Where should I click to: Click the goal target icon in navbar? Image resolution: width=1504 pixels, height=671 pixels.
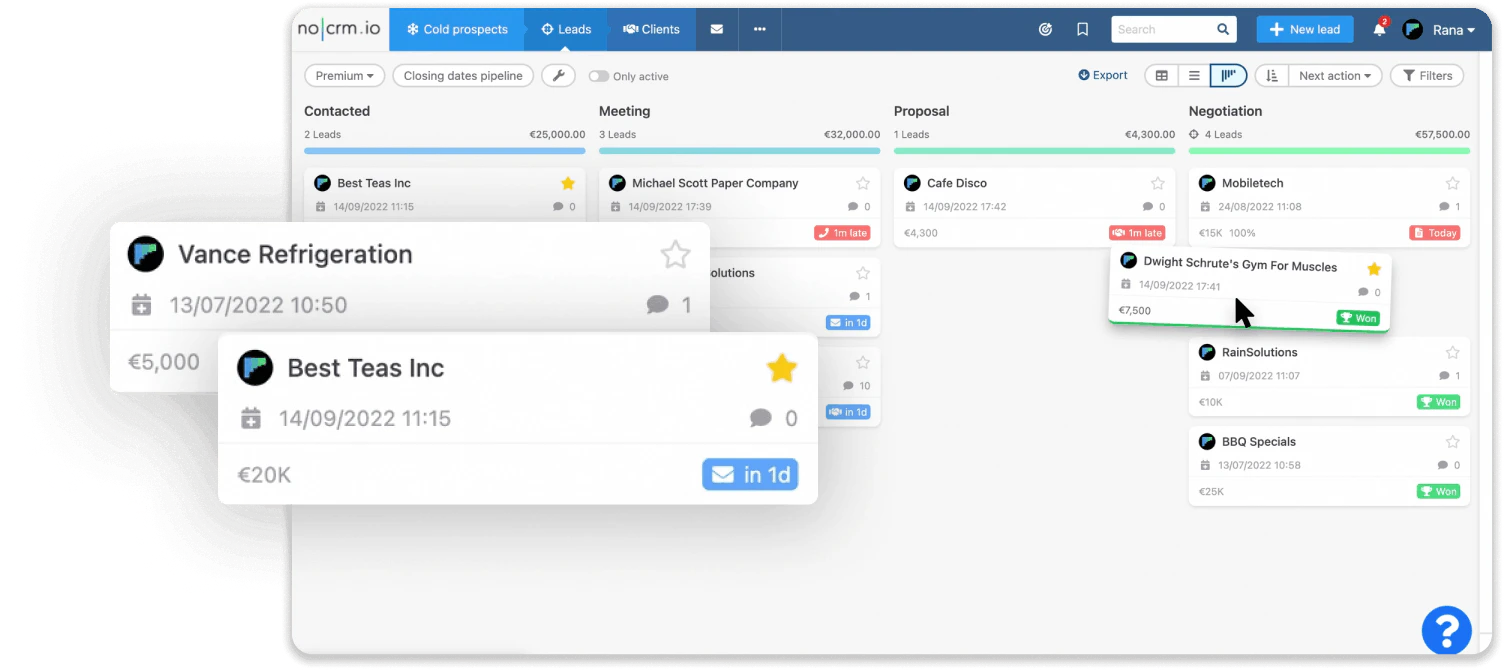pyautogui.click(x=1046, y=30)
